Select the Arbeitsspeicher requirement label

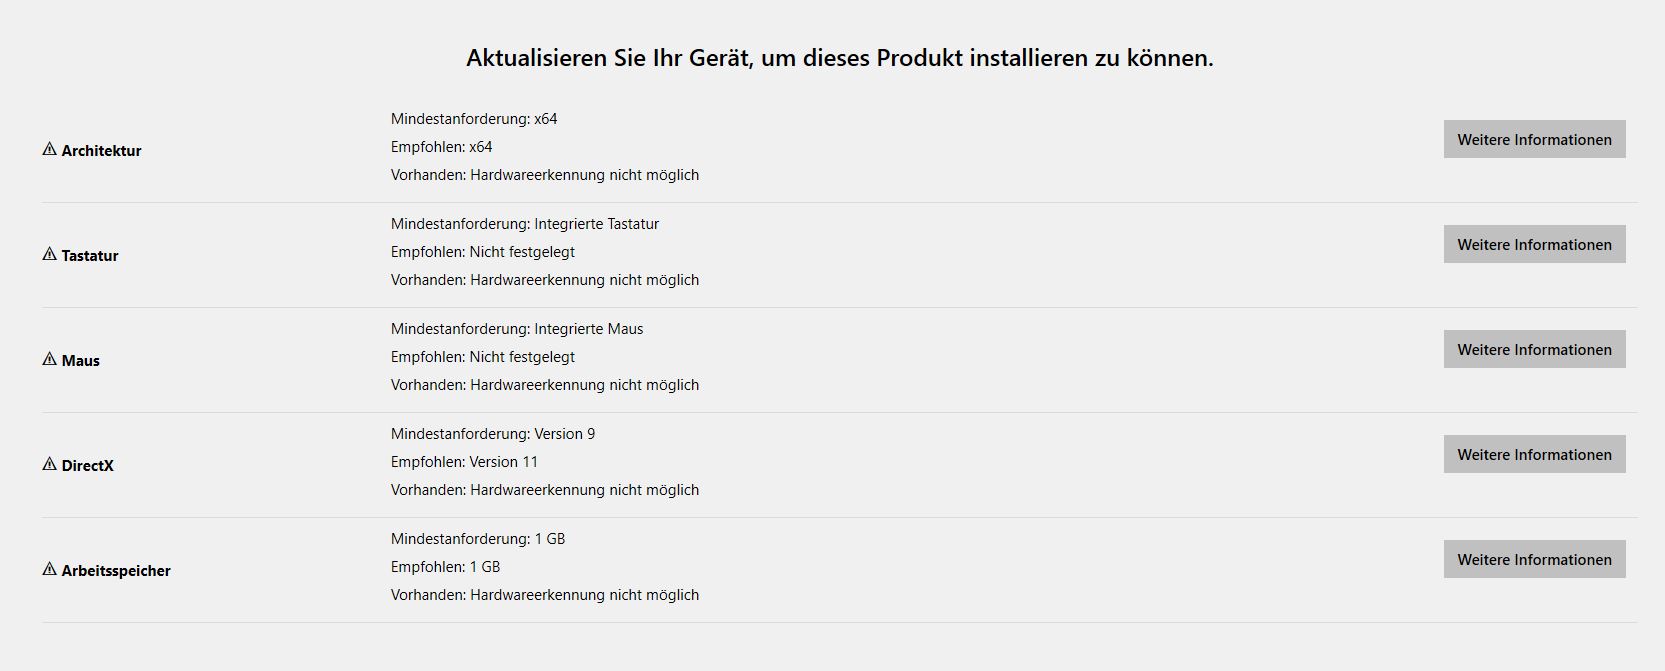click(116, 571)
